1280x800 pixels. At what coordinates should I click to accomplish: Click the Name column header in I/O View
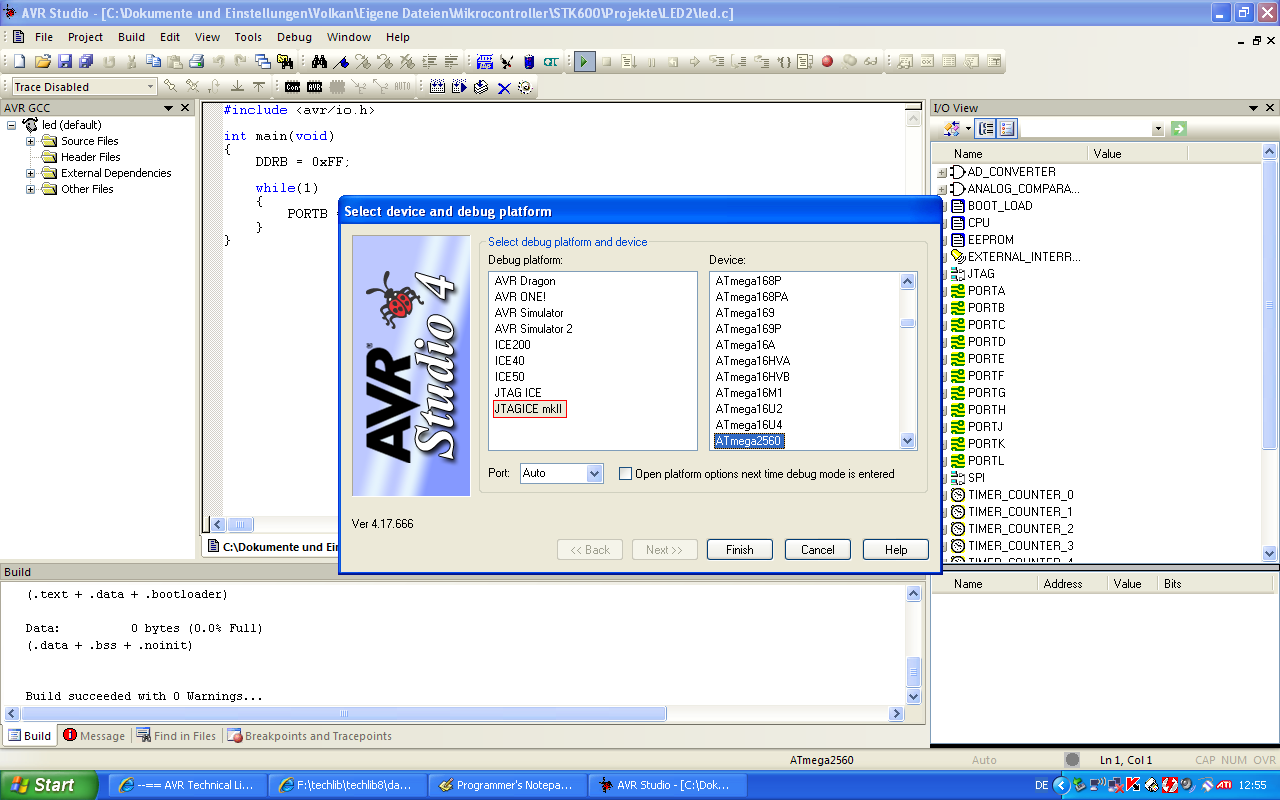(x=1010, y=154)
